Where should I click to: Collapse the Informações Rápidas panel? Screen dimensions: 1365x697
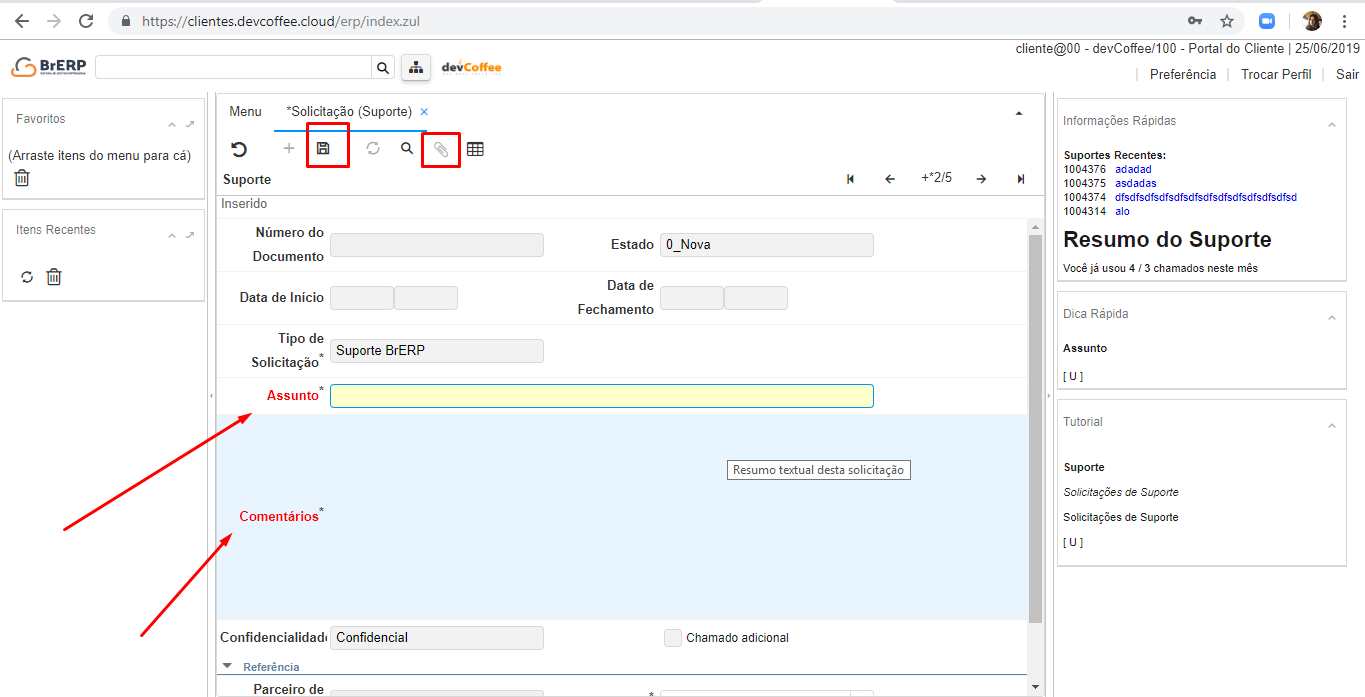pos(1331,125)
